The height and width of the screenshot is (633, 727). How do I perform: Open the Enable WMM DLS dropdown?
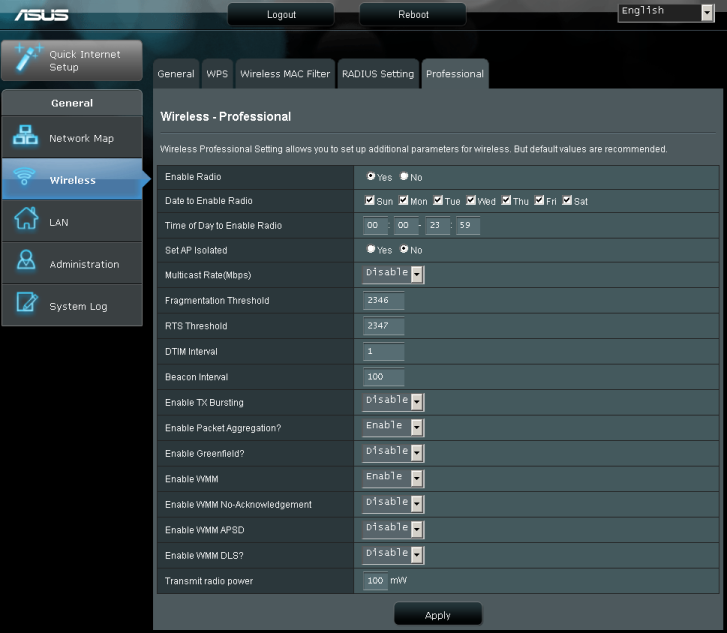point(393,555)
